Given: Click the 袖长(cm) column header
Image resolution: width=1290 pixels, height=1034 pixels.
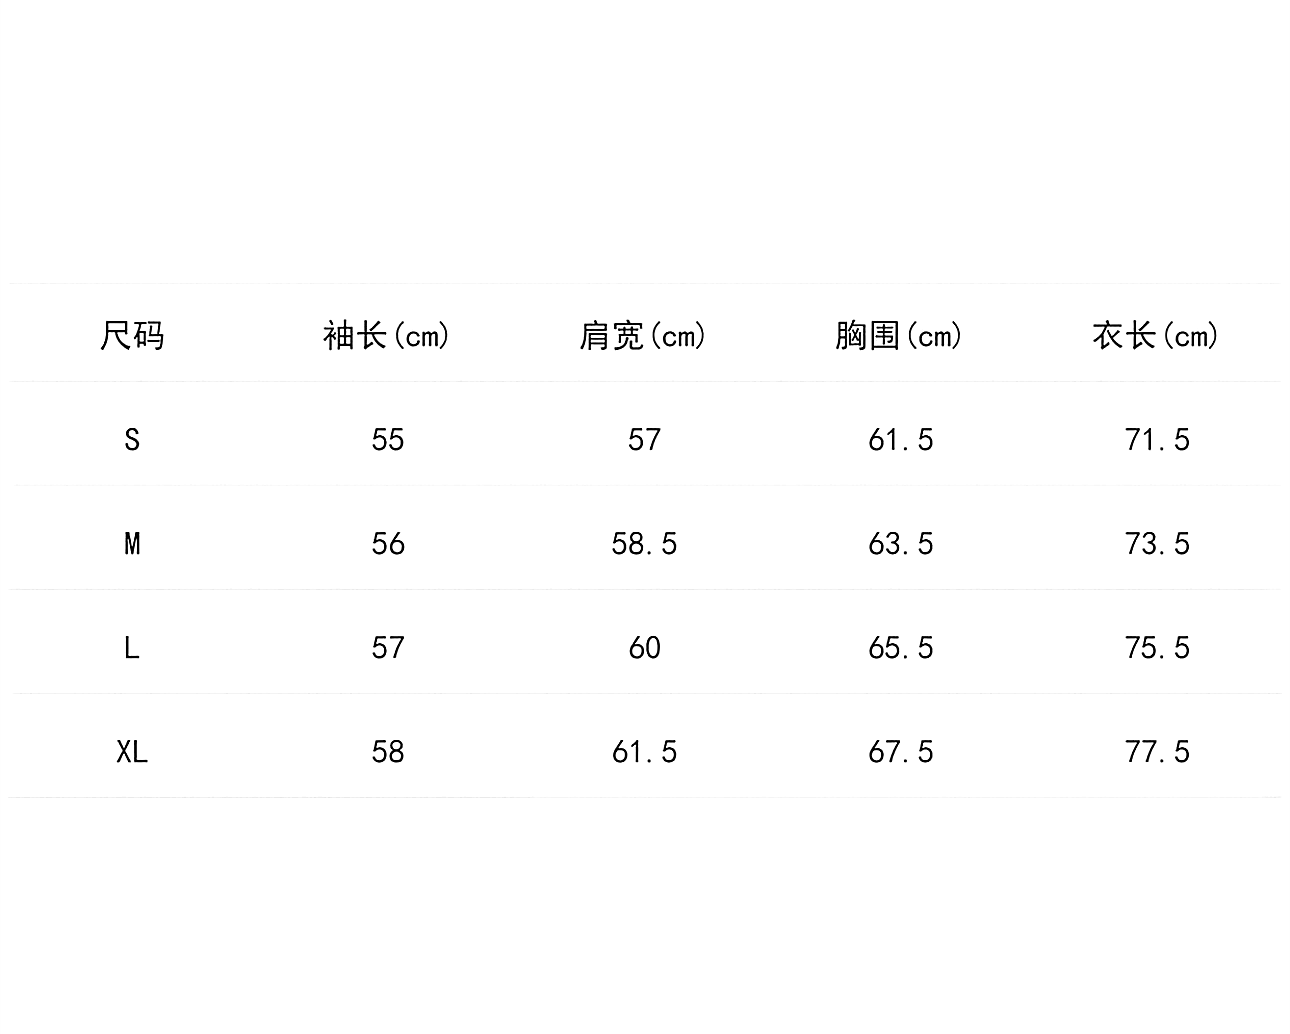Looking at the screenshot, I should 387,335.
